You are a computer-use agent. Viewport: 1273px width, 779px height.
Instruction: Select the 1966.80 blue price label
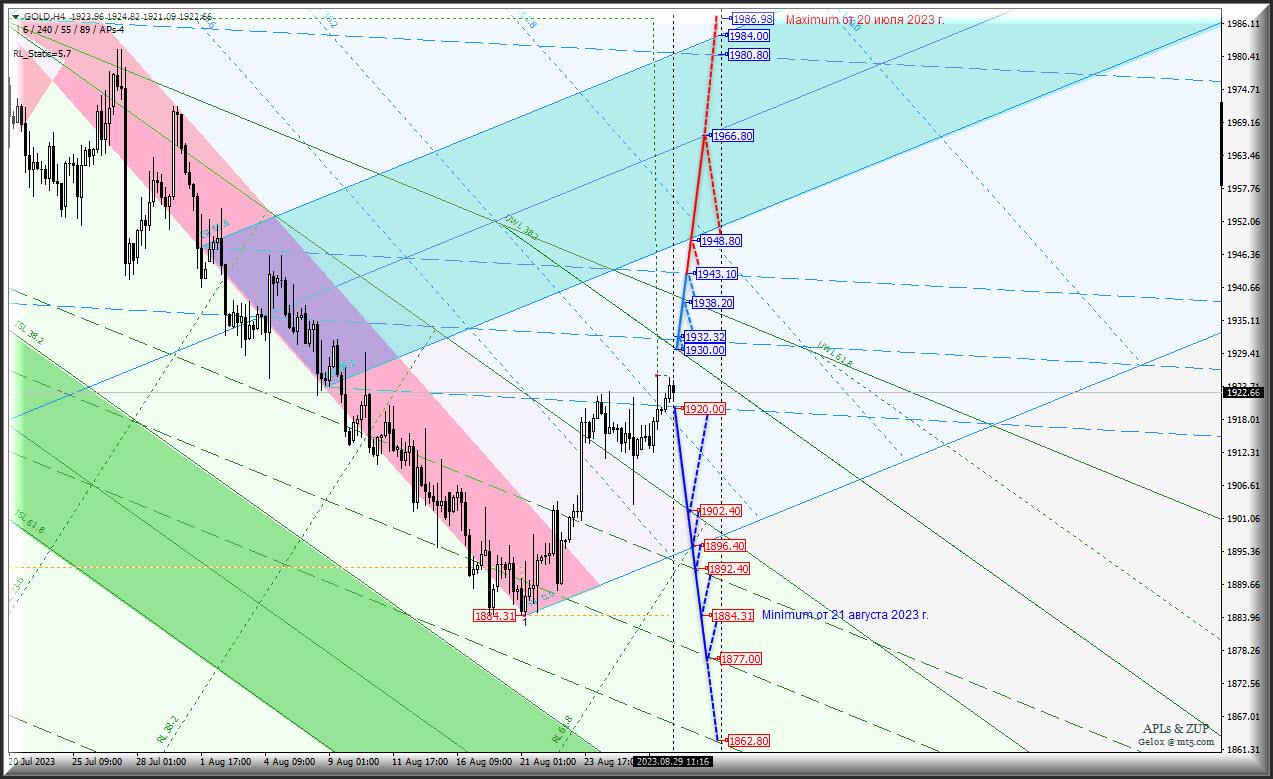coord(732,136)
